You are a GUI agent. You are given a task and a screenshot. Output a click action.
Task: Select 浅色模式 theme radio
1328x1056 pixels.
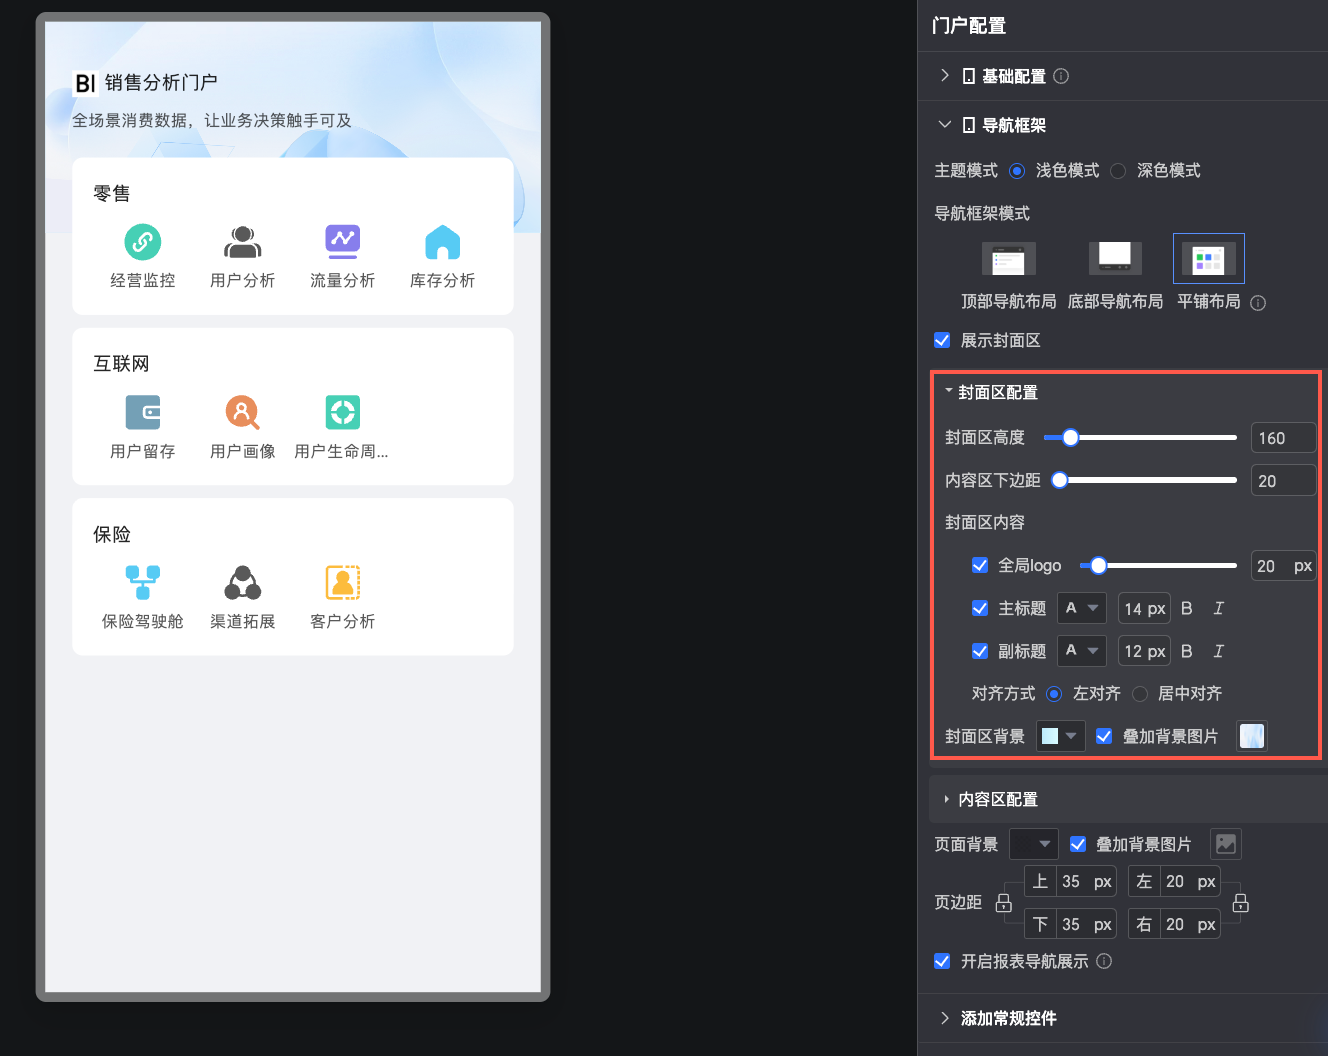point(1017,171)
